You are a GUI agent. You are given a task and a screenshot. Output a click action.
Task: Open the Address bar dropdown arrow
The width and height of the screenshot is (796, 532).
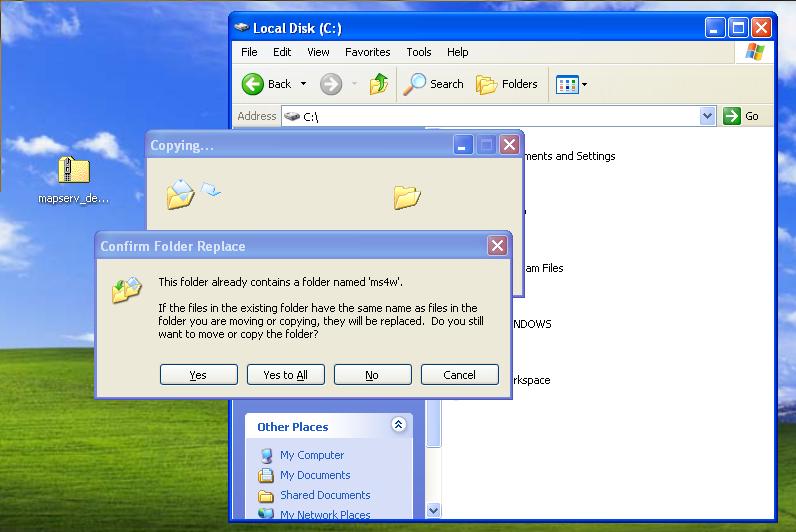point(707,116)
